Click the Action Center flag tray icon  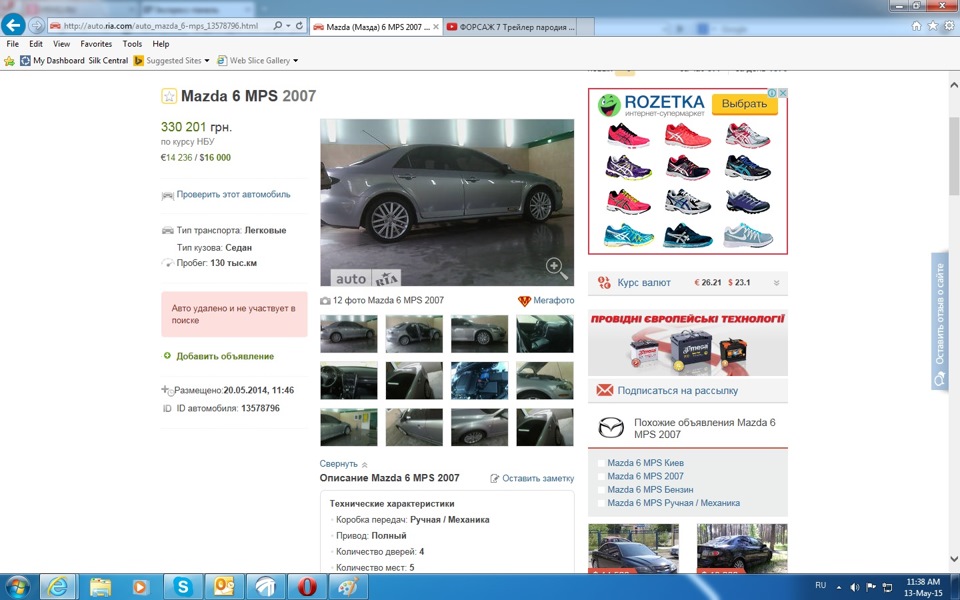[871, 587]
